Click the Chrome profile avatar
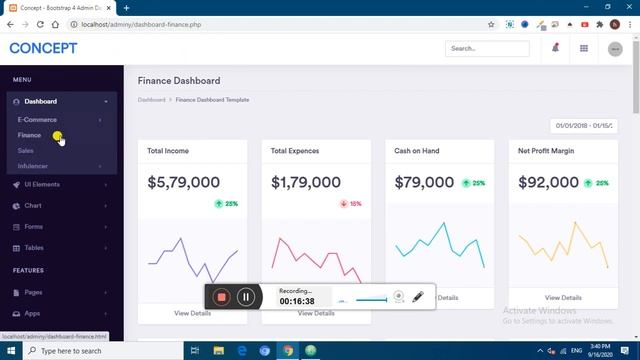 [x=615, y=24]
